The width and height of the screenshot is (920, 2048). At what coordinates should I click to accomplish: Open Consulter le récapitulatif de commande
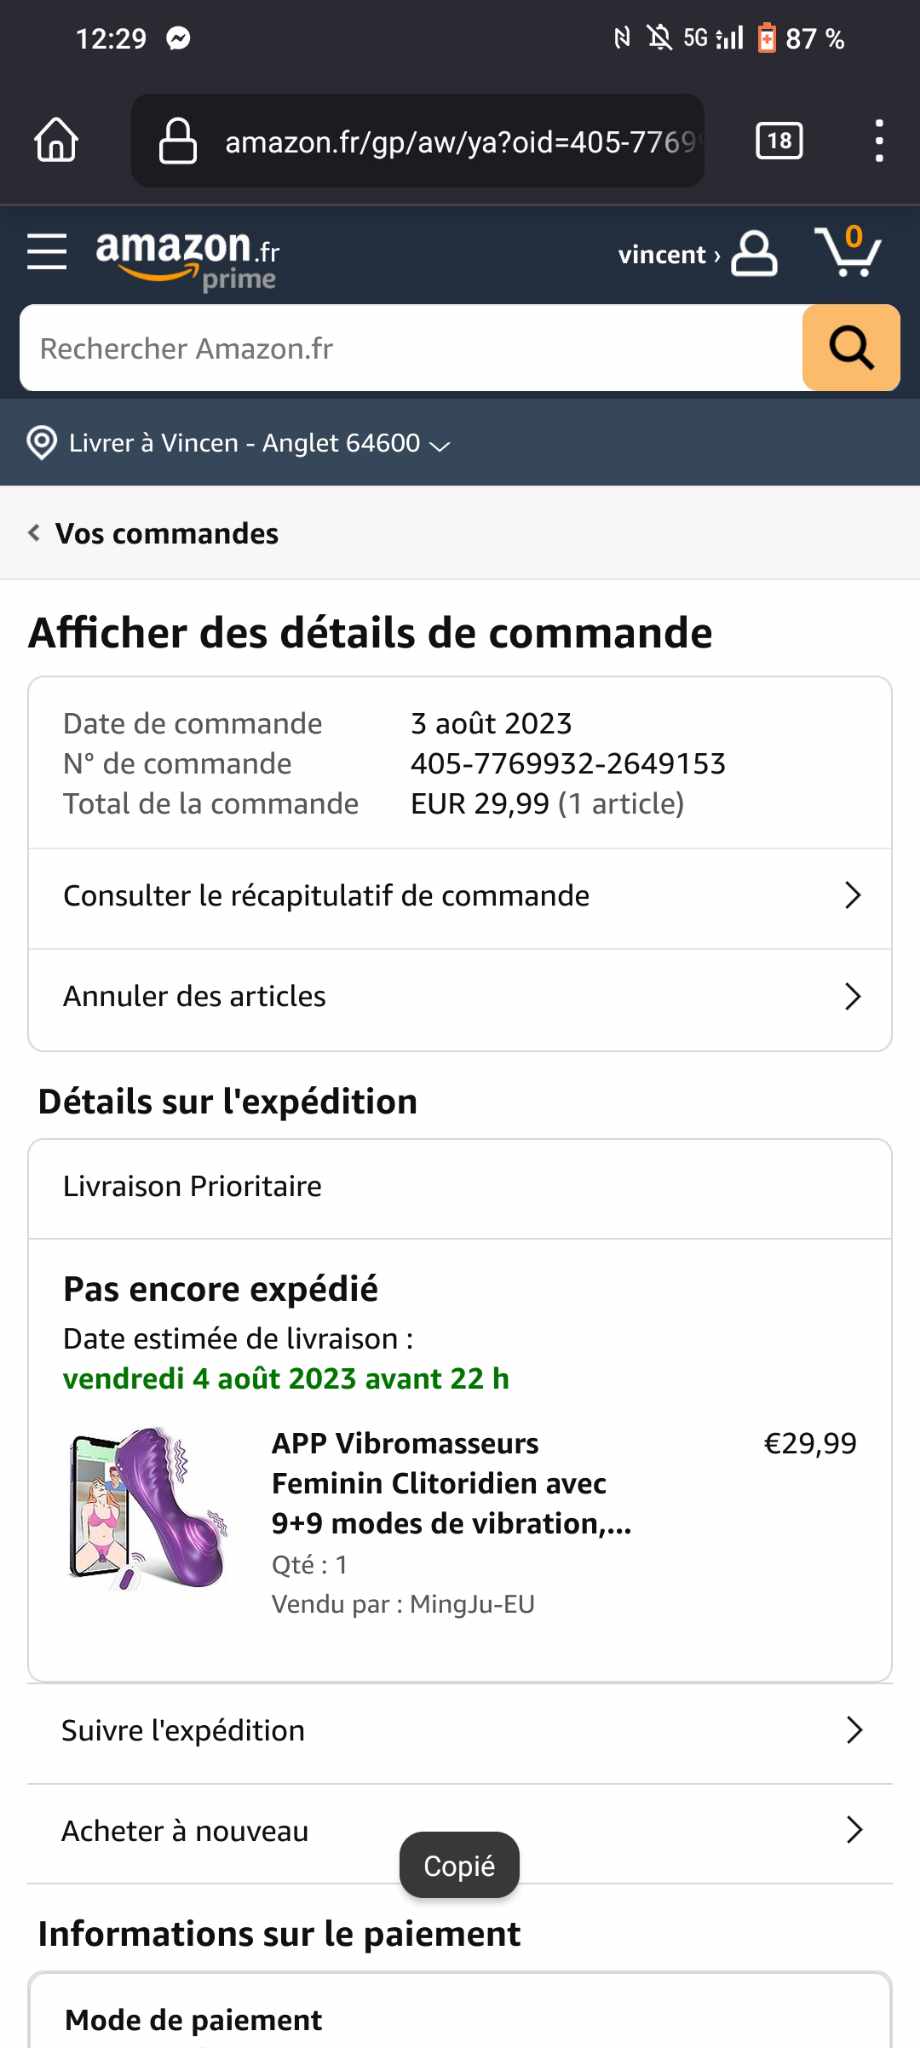(460, 896)
